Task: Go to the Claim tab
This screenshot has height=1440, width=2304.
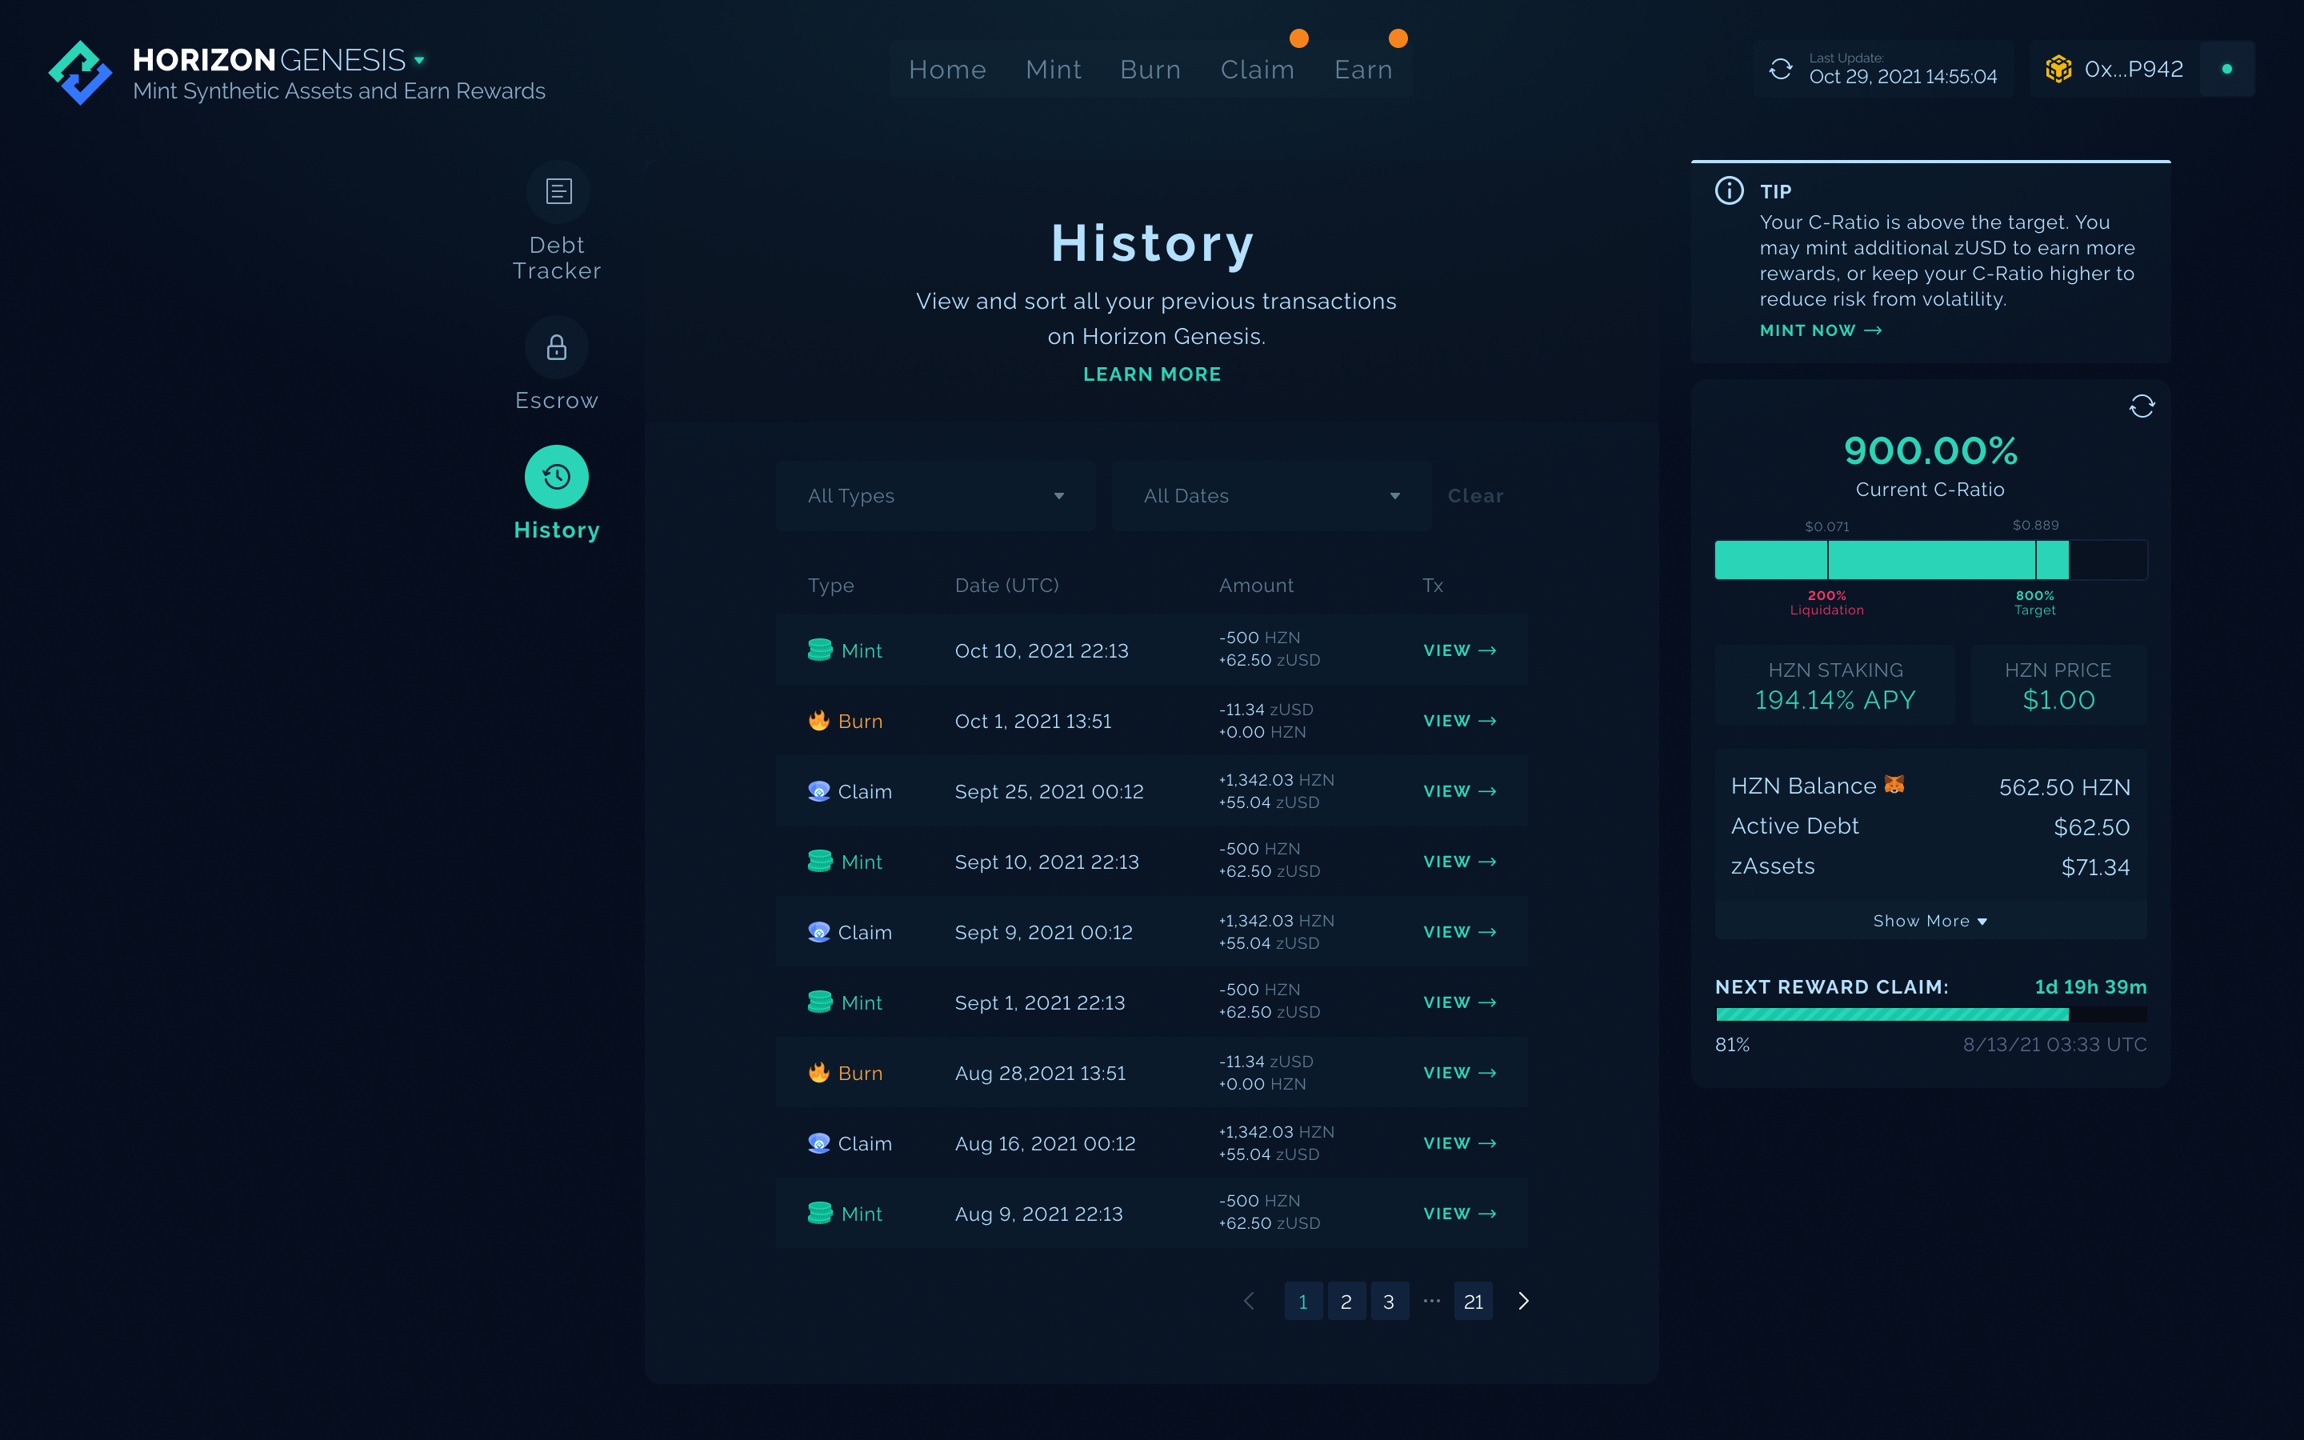Action: [x=1257, y=69]
